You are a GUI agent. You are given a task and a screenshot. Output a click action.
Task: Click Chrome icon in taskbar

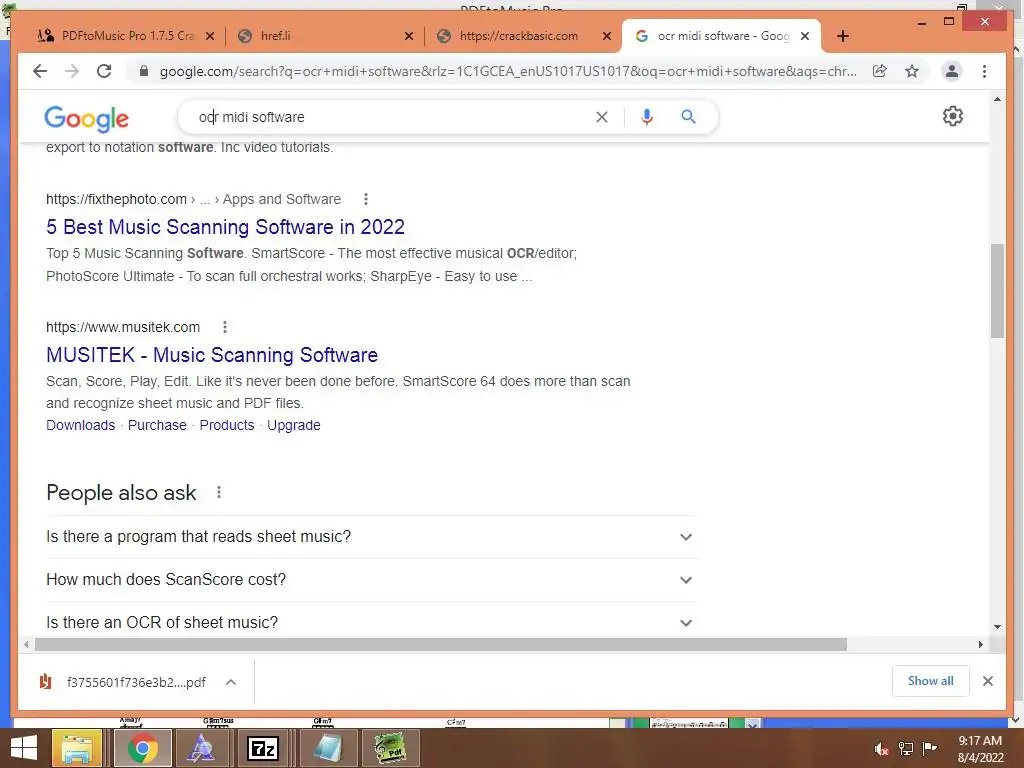click(142, 748)
